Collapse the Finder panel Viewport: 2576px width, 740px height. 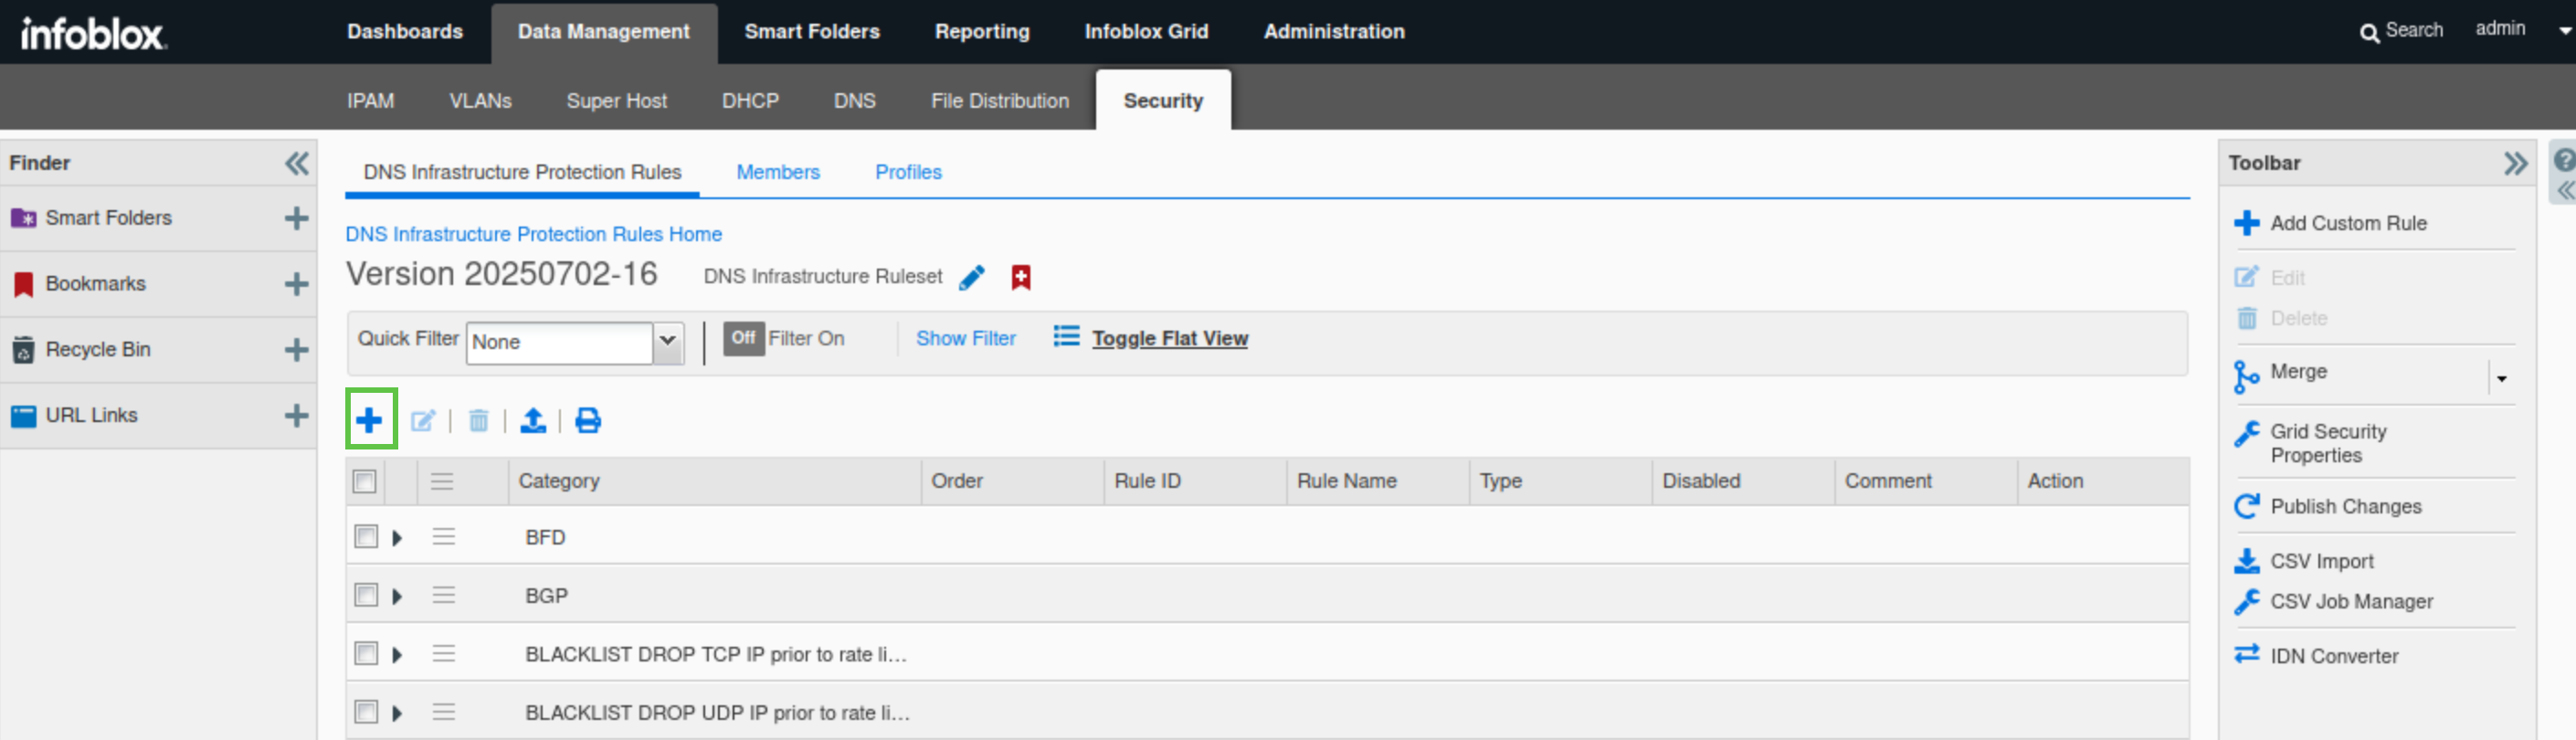(x=297, y=163)
